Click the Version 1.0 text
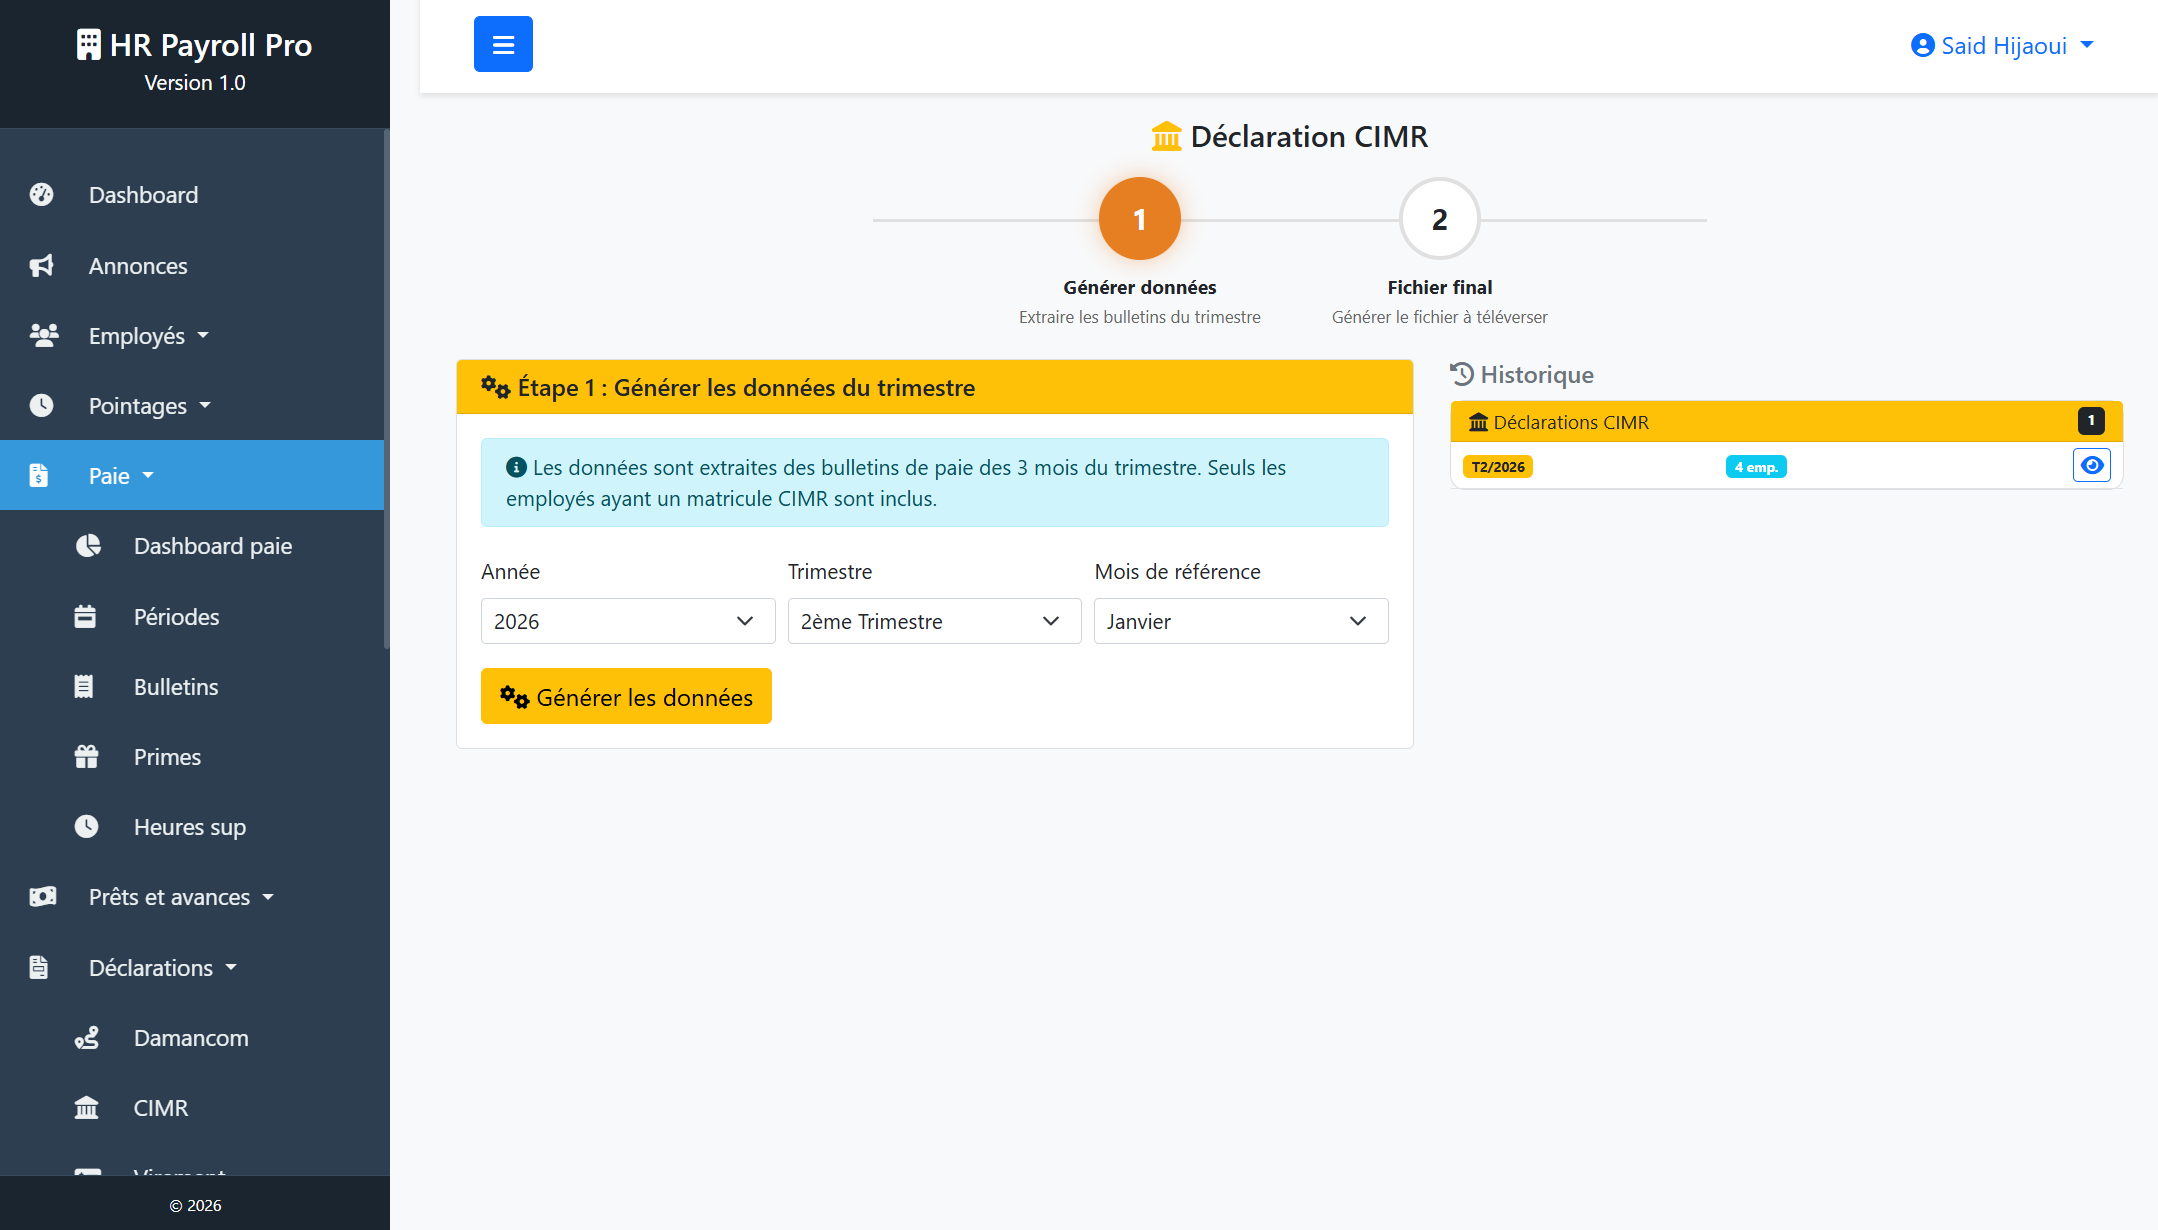The width and height of the screenshot is (2158, 1230). point(195,83)
